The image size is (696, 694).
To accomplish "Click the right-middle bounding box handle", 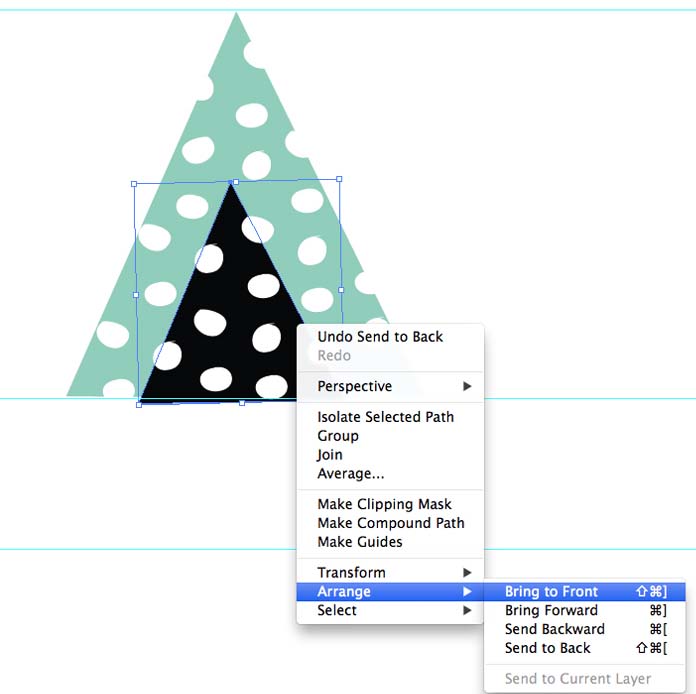I will click(341, 290).
